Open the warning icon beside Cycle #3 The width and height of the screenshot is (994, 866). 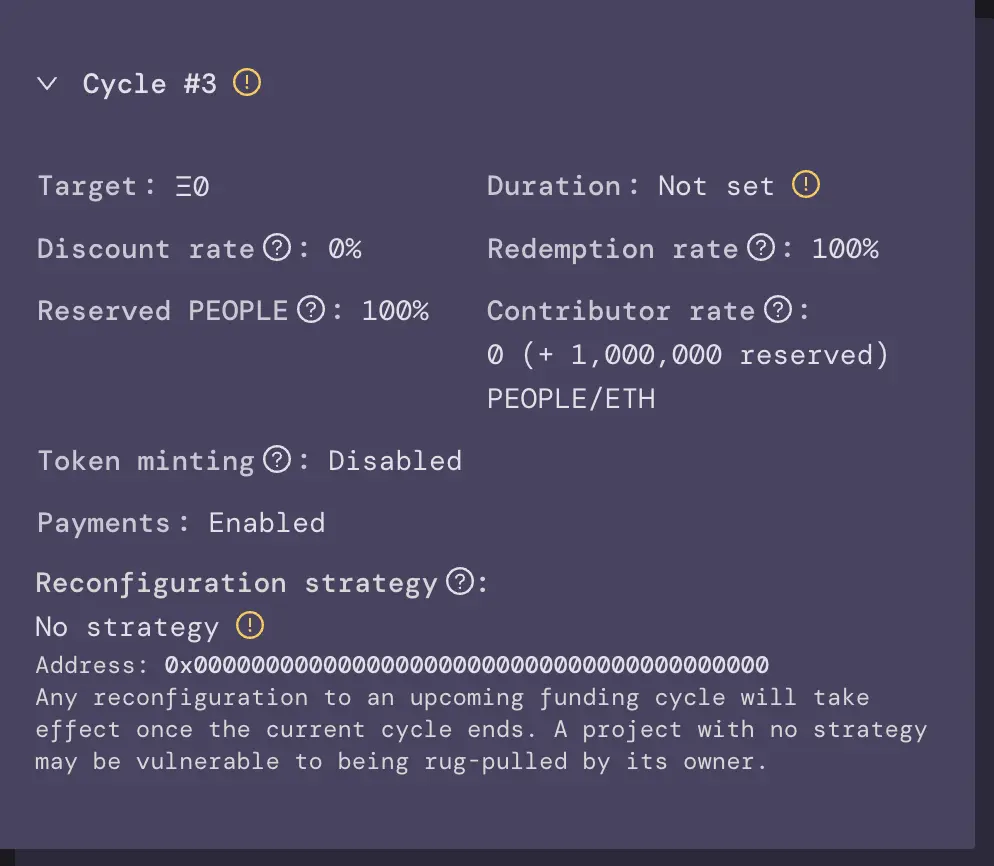(x=246, y=83)
